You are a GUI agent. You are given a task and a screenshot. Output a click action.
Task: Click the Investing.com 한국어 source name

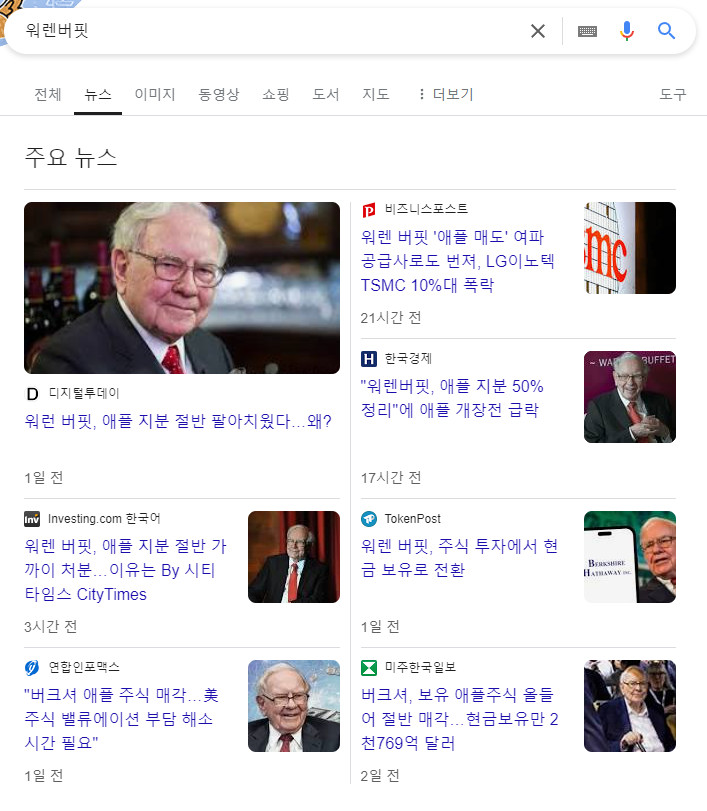[x=104, y=518]
